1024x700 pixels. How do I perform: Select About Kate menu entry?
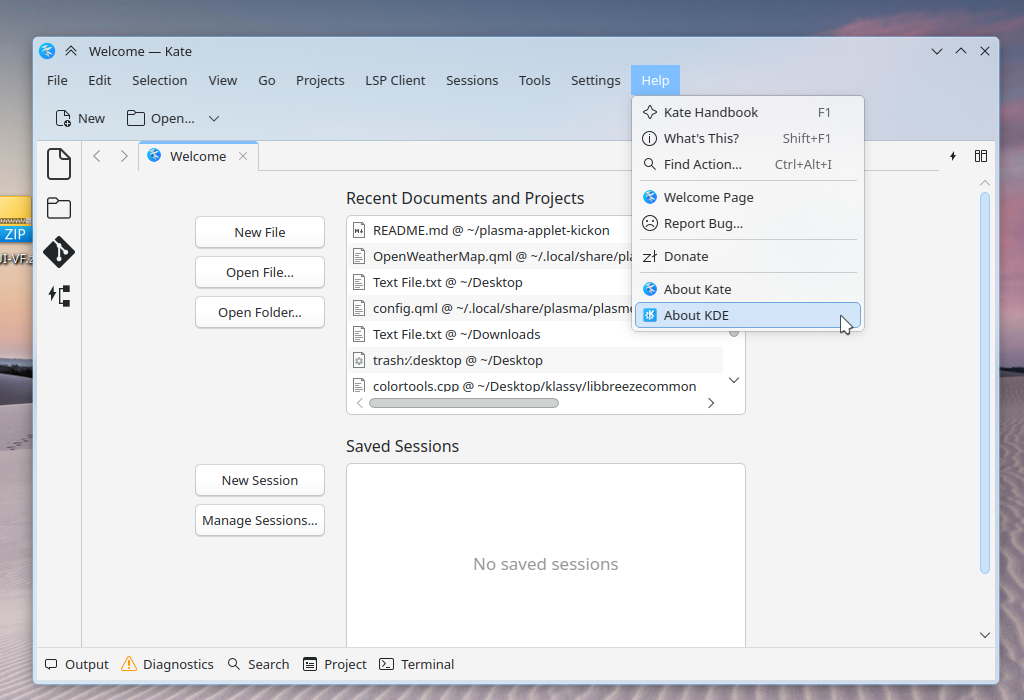click(x=748, y=289)
